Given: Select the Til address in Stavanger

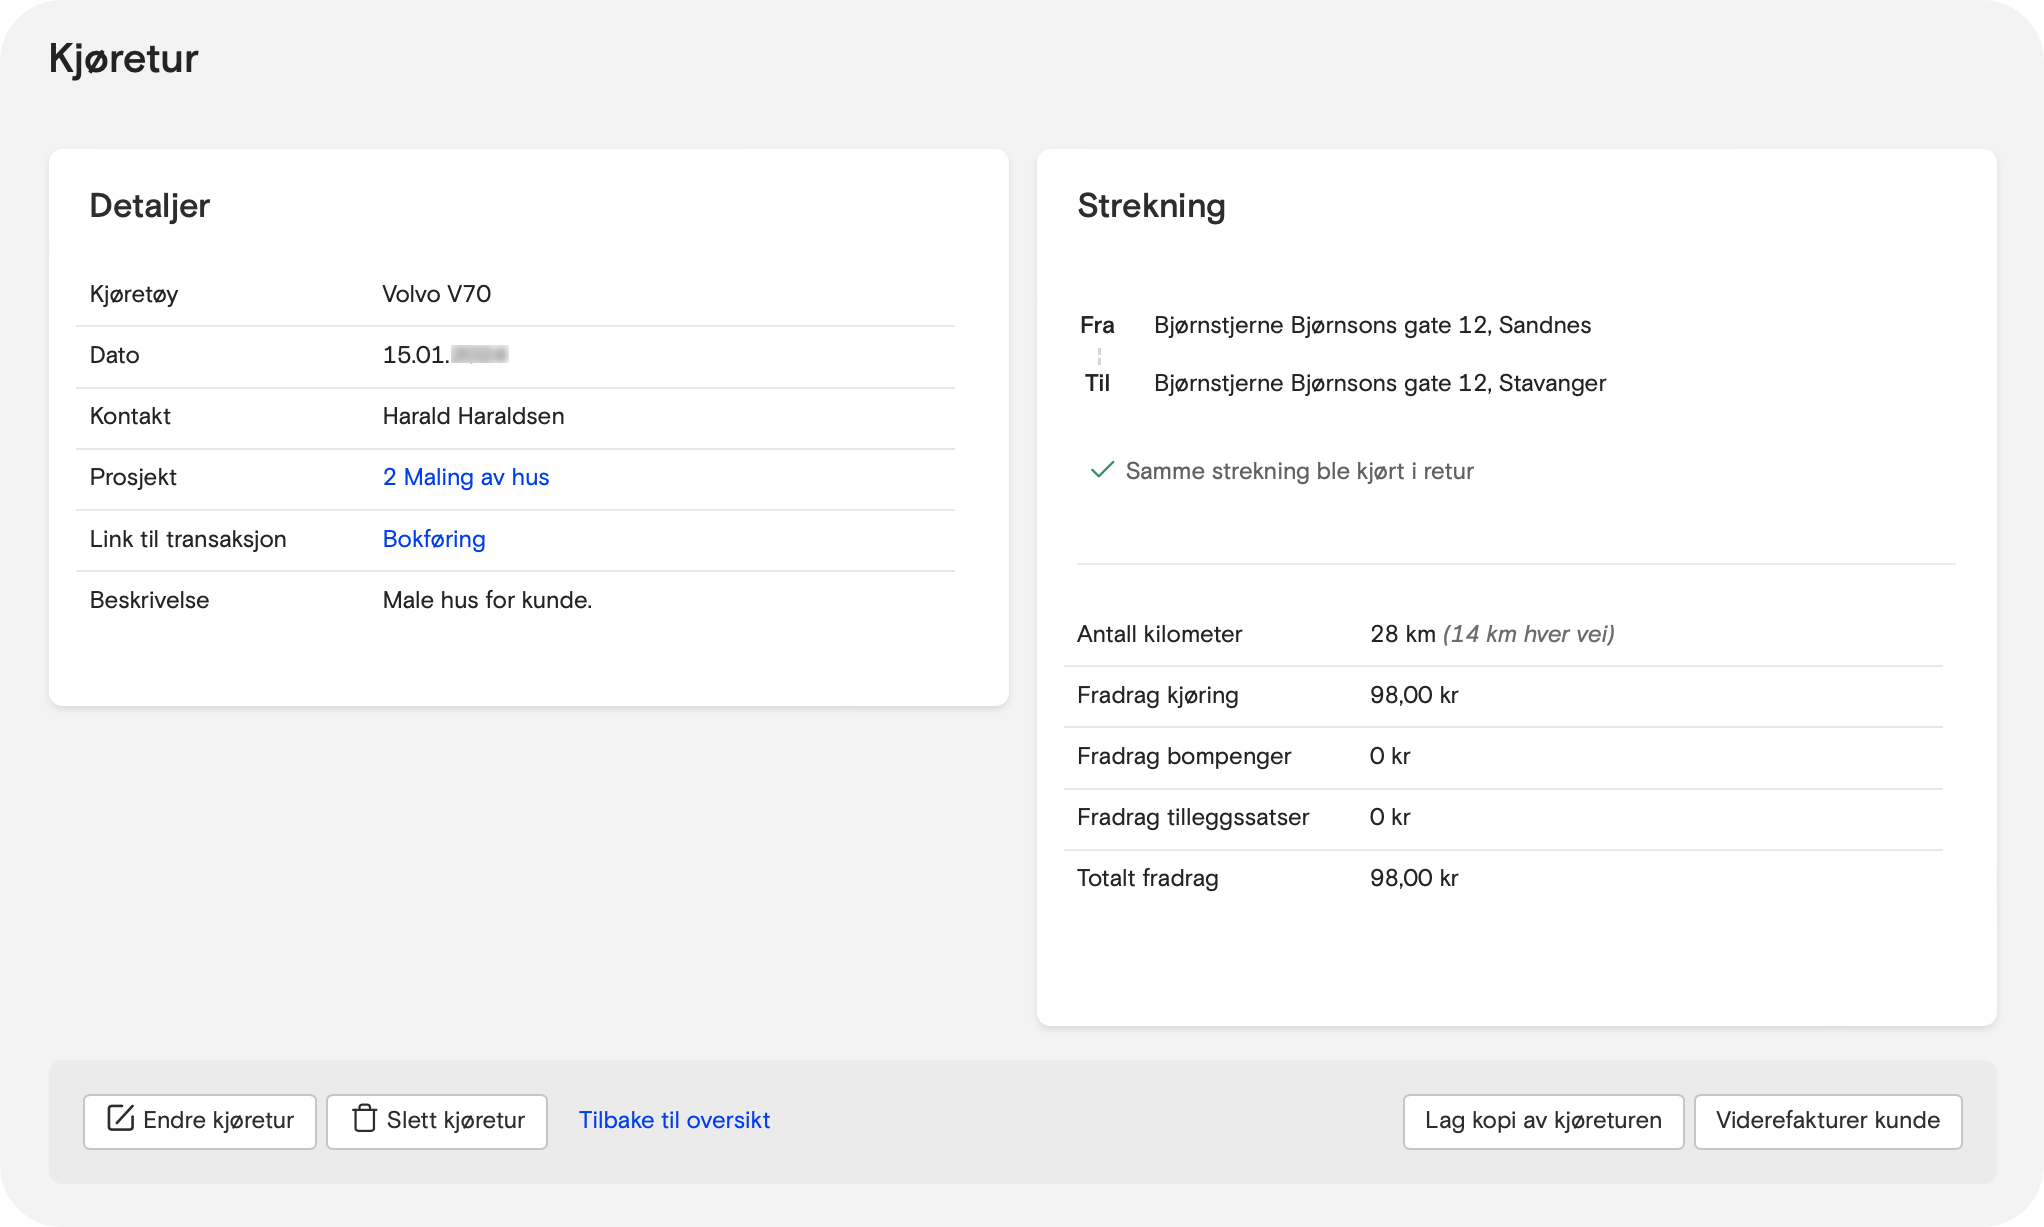Looking at the screenshot, I should click(1379, 383).
